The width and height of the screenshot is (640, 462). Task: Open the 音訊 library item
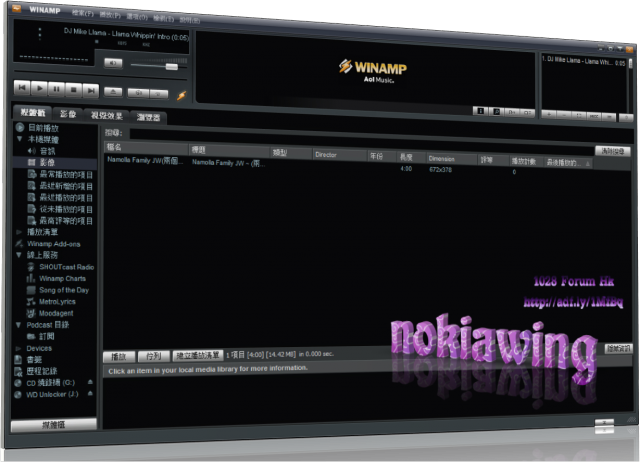tap(47, 151)
